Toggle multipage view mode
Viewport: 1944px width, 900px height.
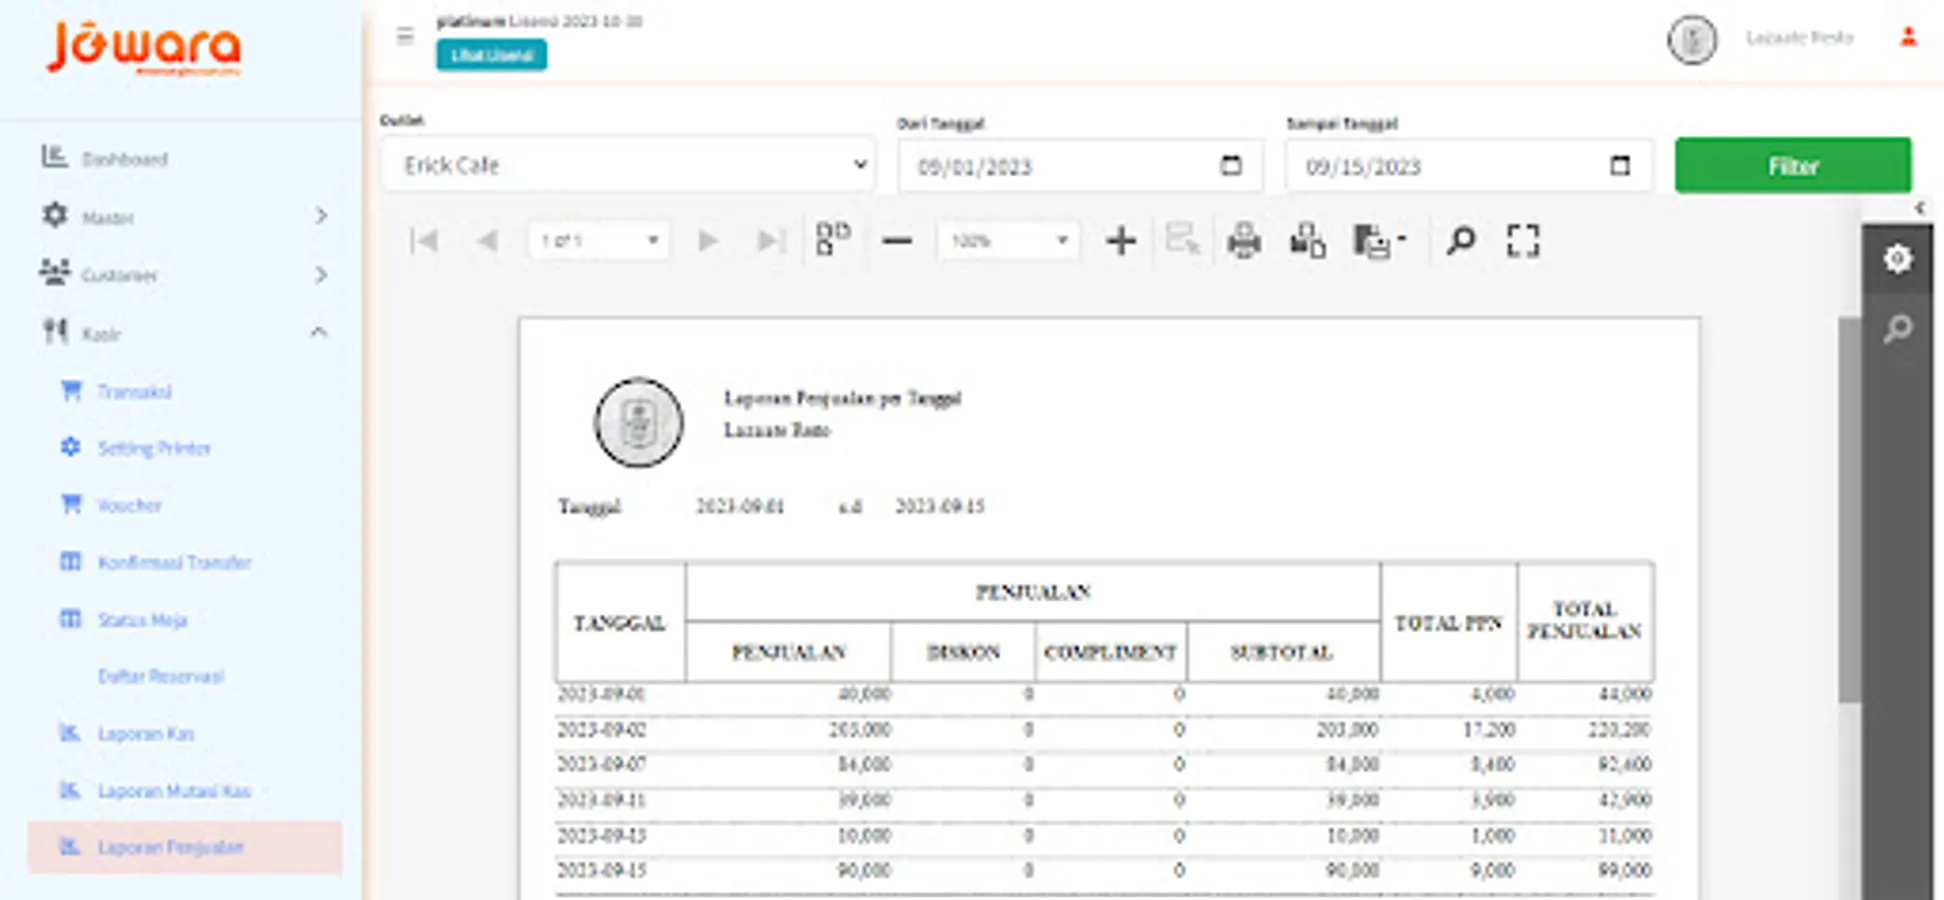coord(832,240)
